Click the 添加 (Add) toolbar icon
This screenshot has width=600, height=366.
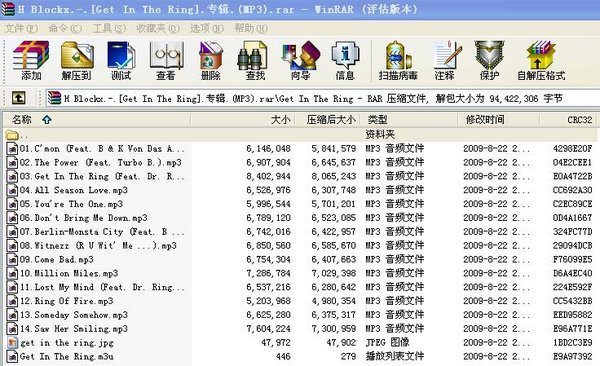click(x=31, y=55)
